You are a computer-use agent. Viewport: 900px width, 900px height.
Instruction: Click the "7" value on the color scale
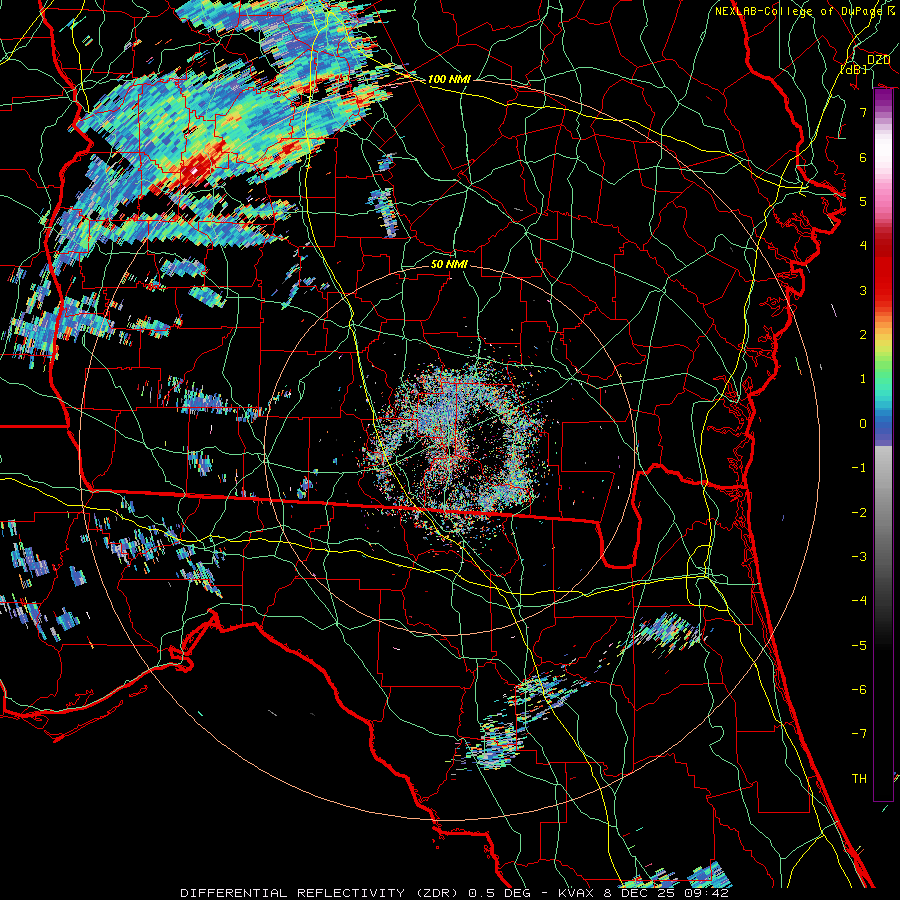[x=863, y=112]
